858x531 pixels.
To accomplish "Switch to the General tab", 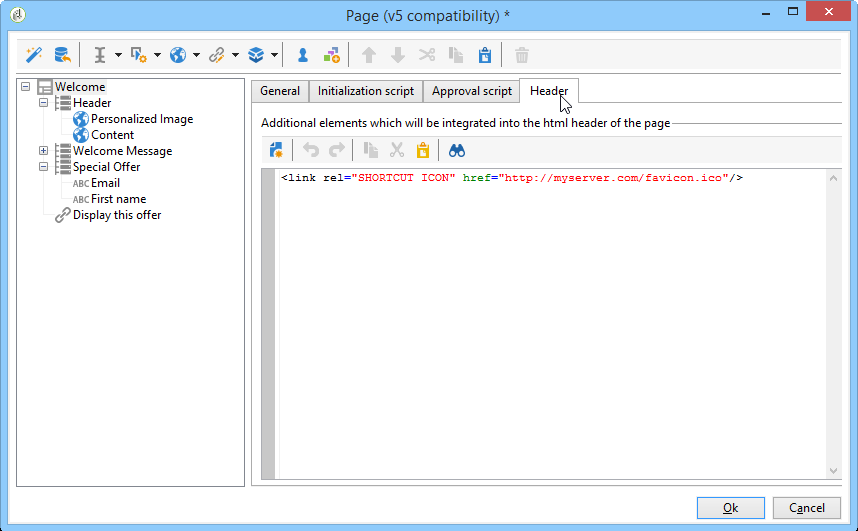I will click(x=280, y=91).
